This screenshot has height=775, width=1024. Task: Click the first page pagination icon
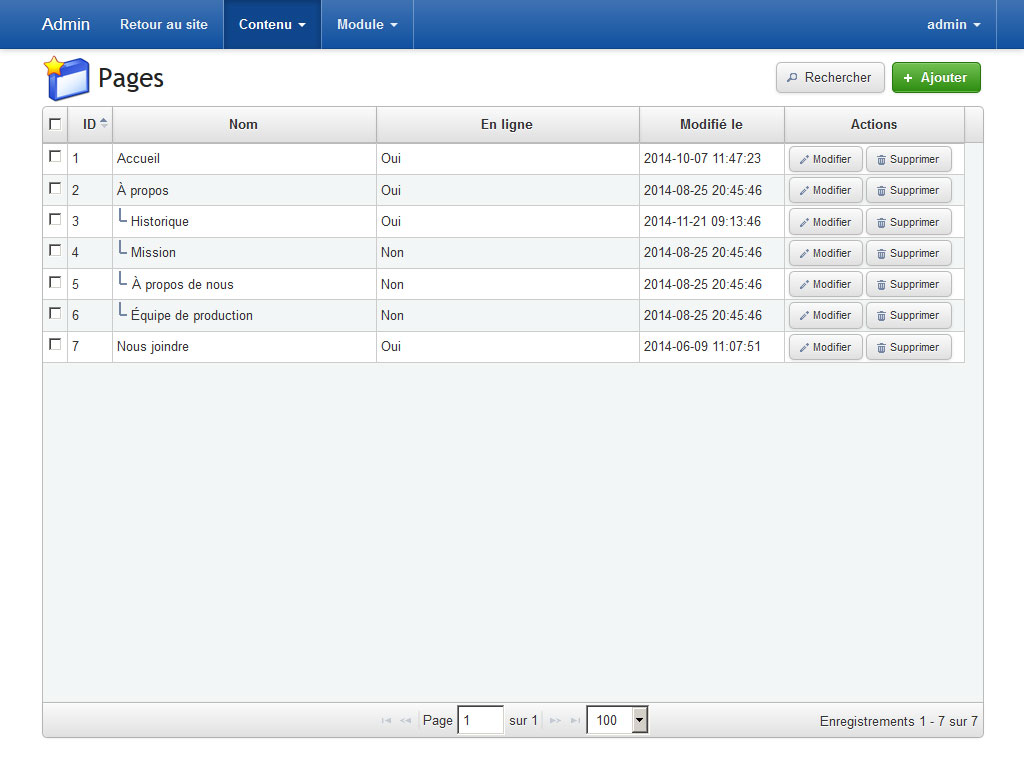pos(386,721)
